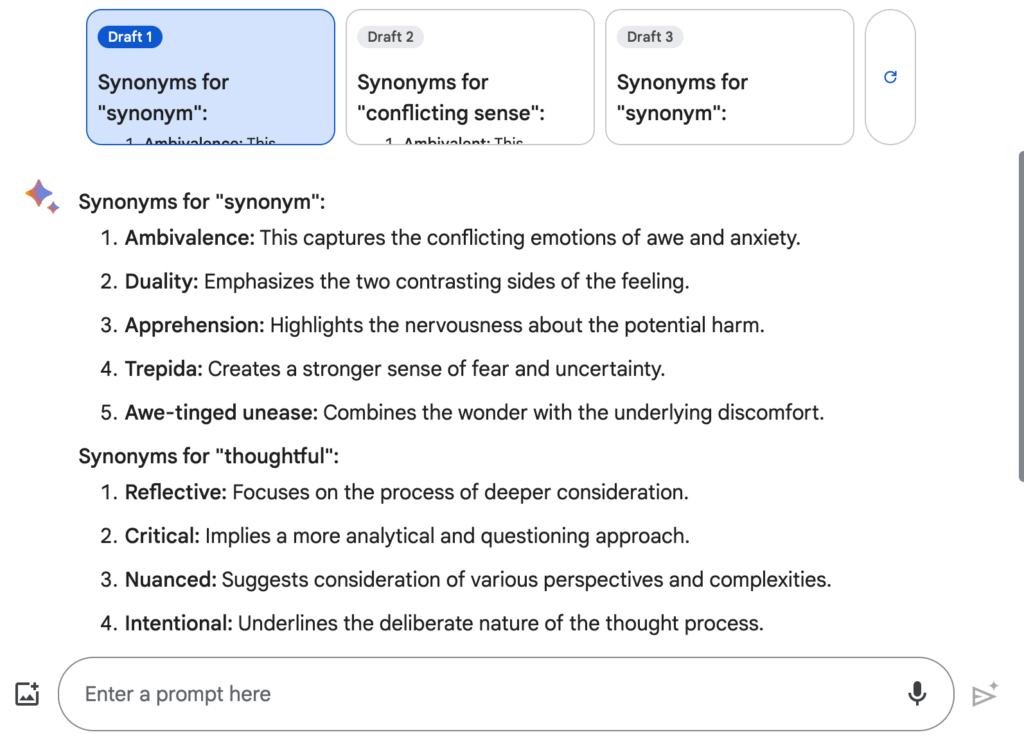Switch to the Draft 2 card

pos(470,77)
